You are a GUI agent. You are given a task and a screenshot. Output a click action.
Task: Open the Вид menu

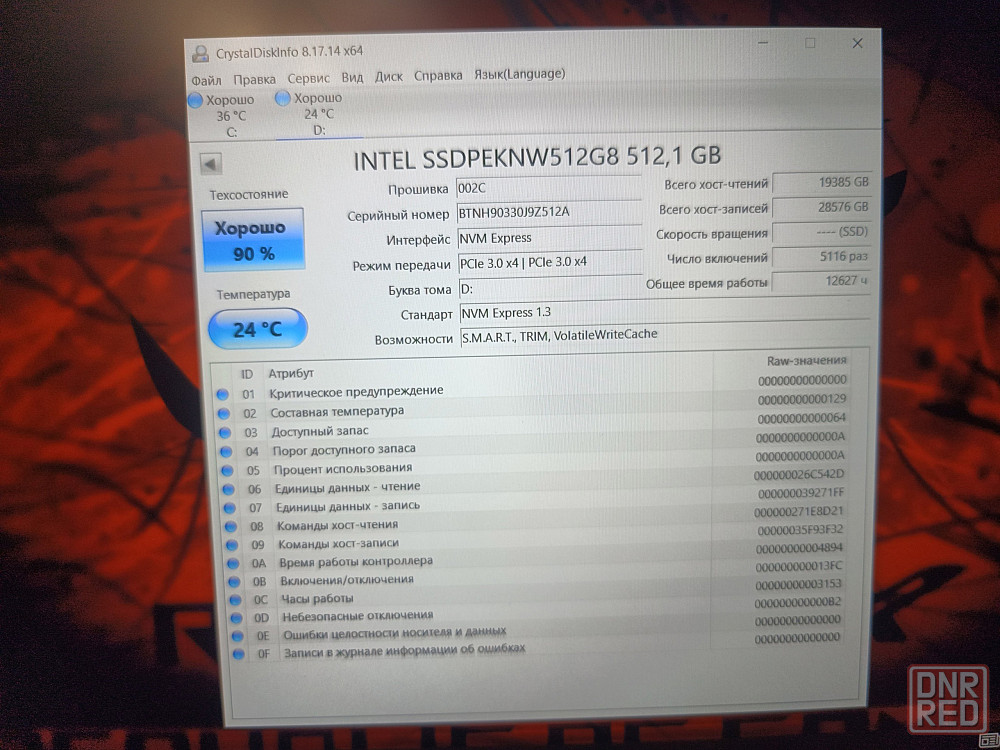coord(352,77)
